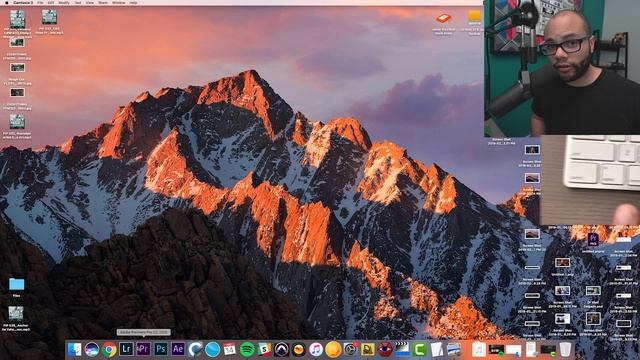This screenshot has width=640, height=360.
Task: Open Slack from the dock
Action: point(264,349)
